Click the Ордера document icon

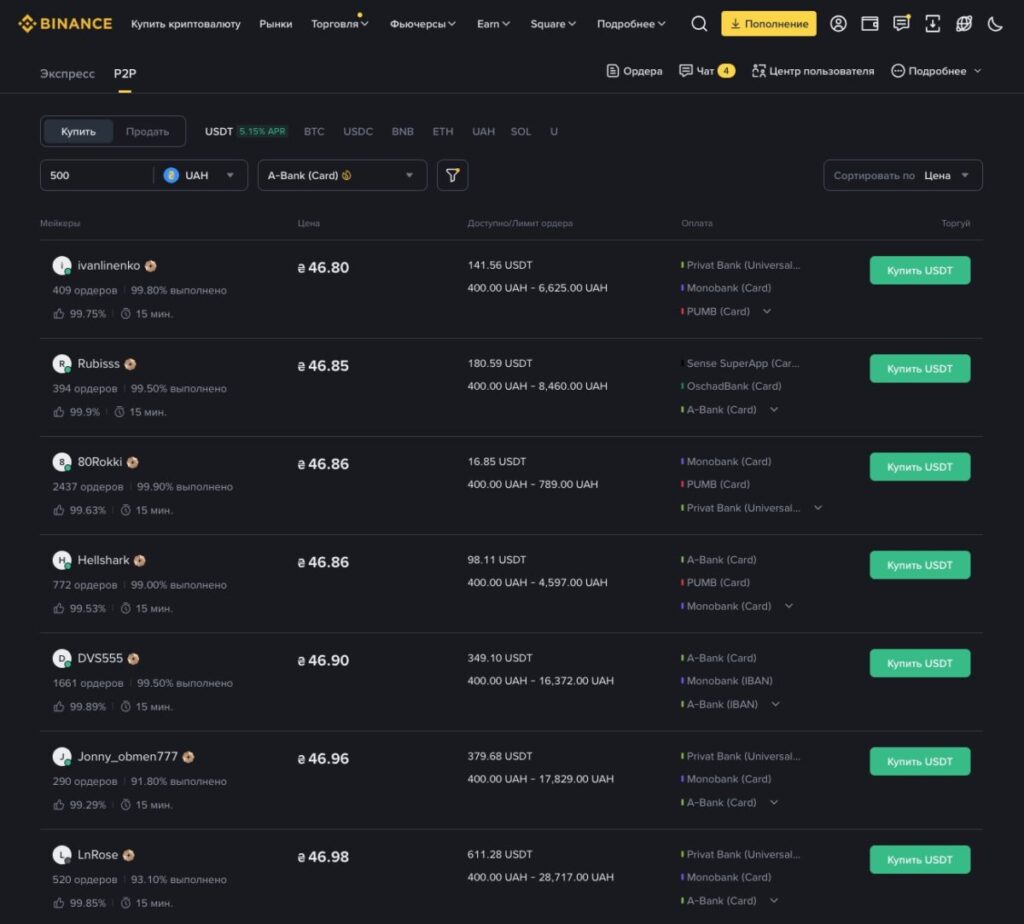612,71
